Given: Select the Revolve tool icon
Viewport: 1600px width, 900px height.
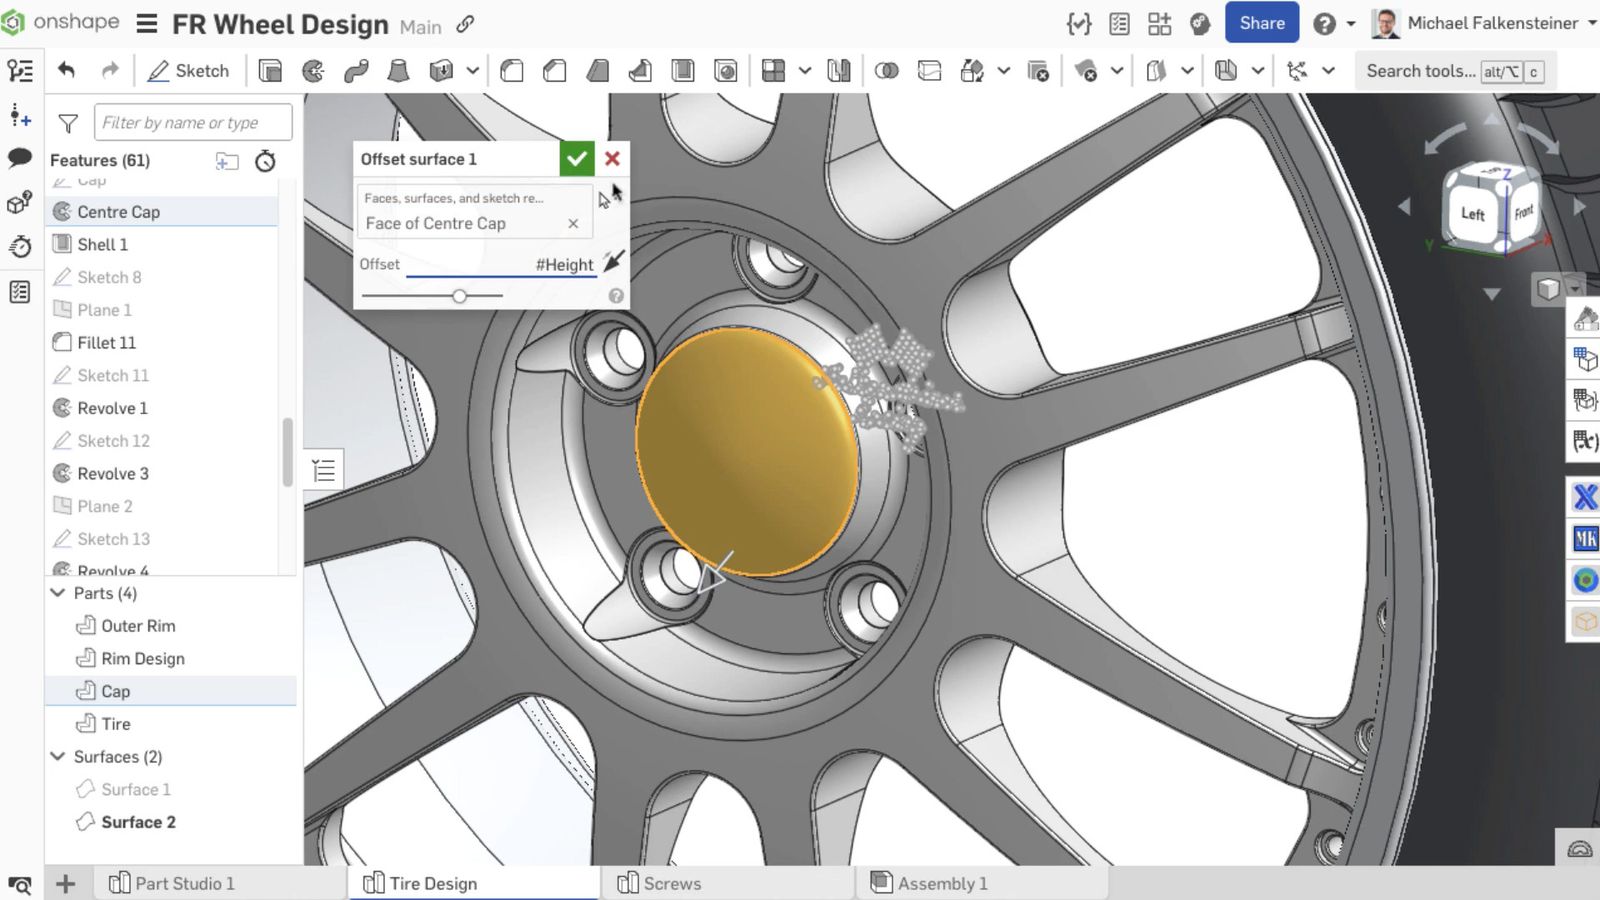Looking at the screenshot, I should 313,71.
